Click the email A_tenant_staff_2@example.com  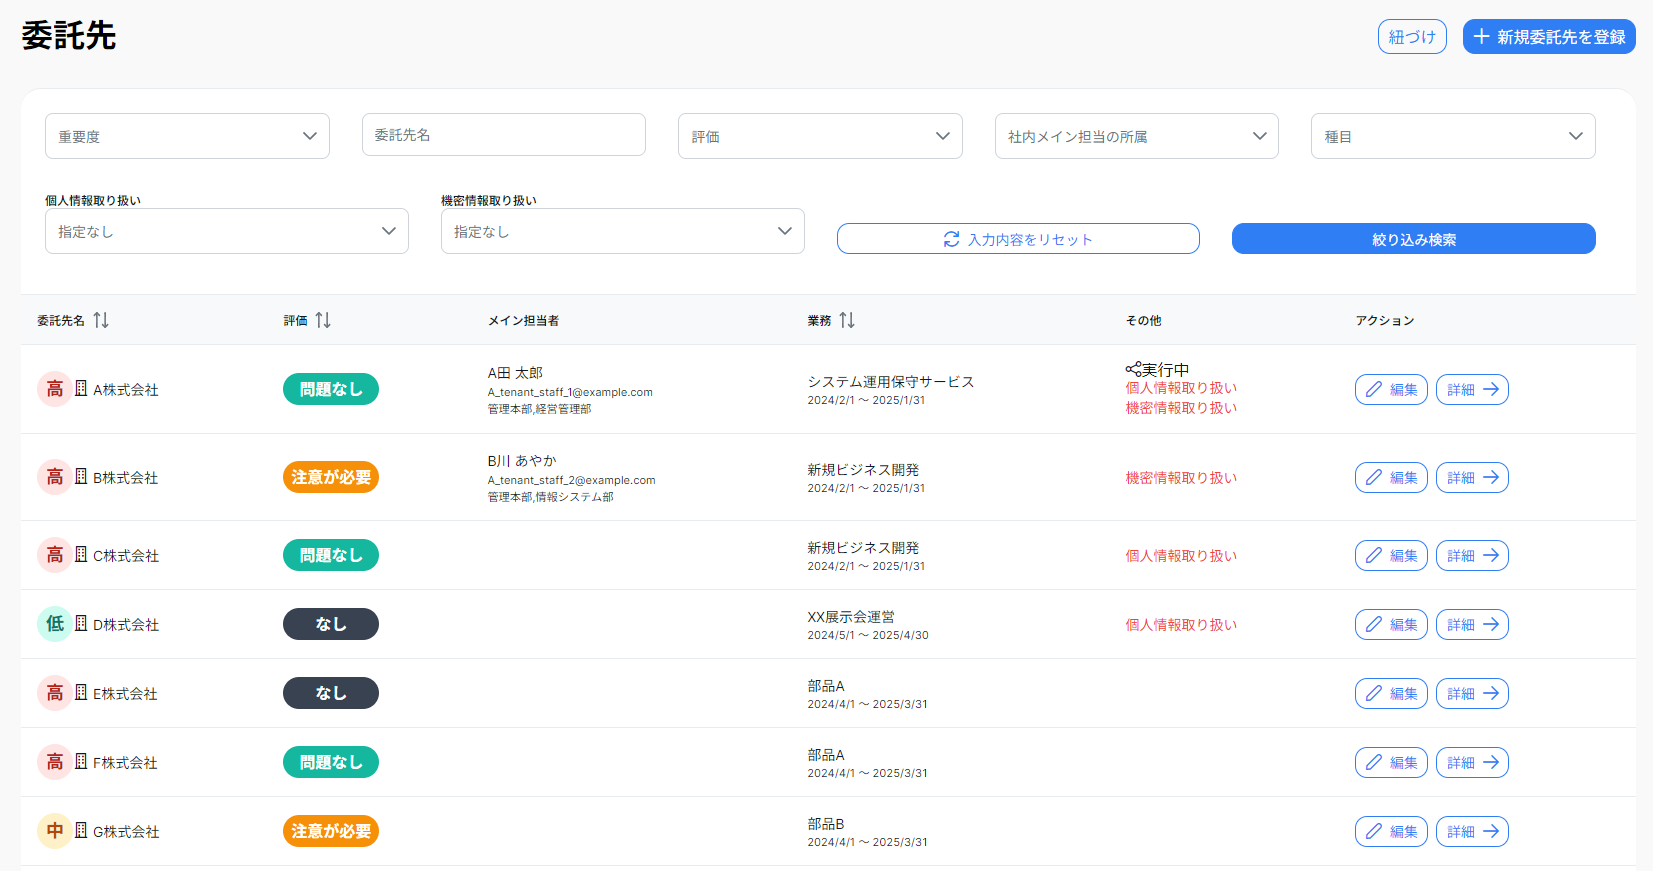coord(572,480)
